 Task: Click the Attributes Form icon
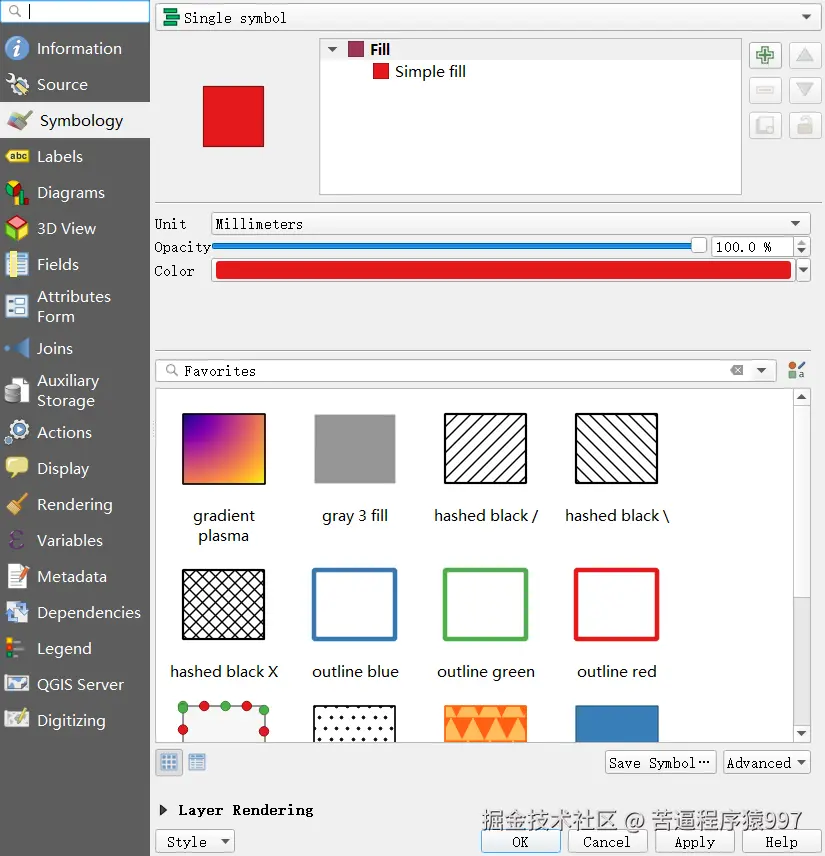point(17,306)
